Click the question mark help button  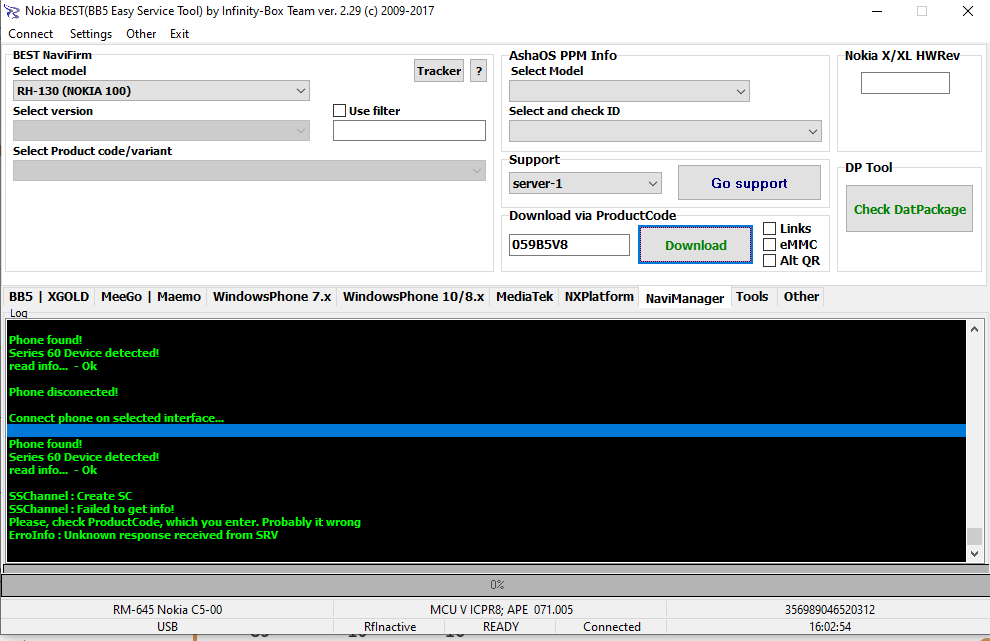(x=479, y=71)
